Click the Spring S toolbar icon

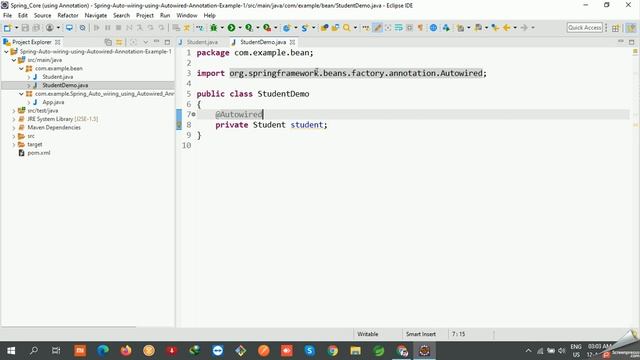(304, 28)
